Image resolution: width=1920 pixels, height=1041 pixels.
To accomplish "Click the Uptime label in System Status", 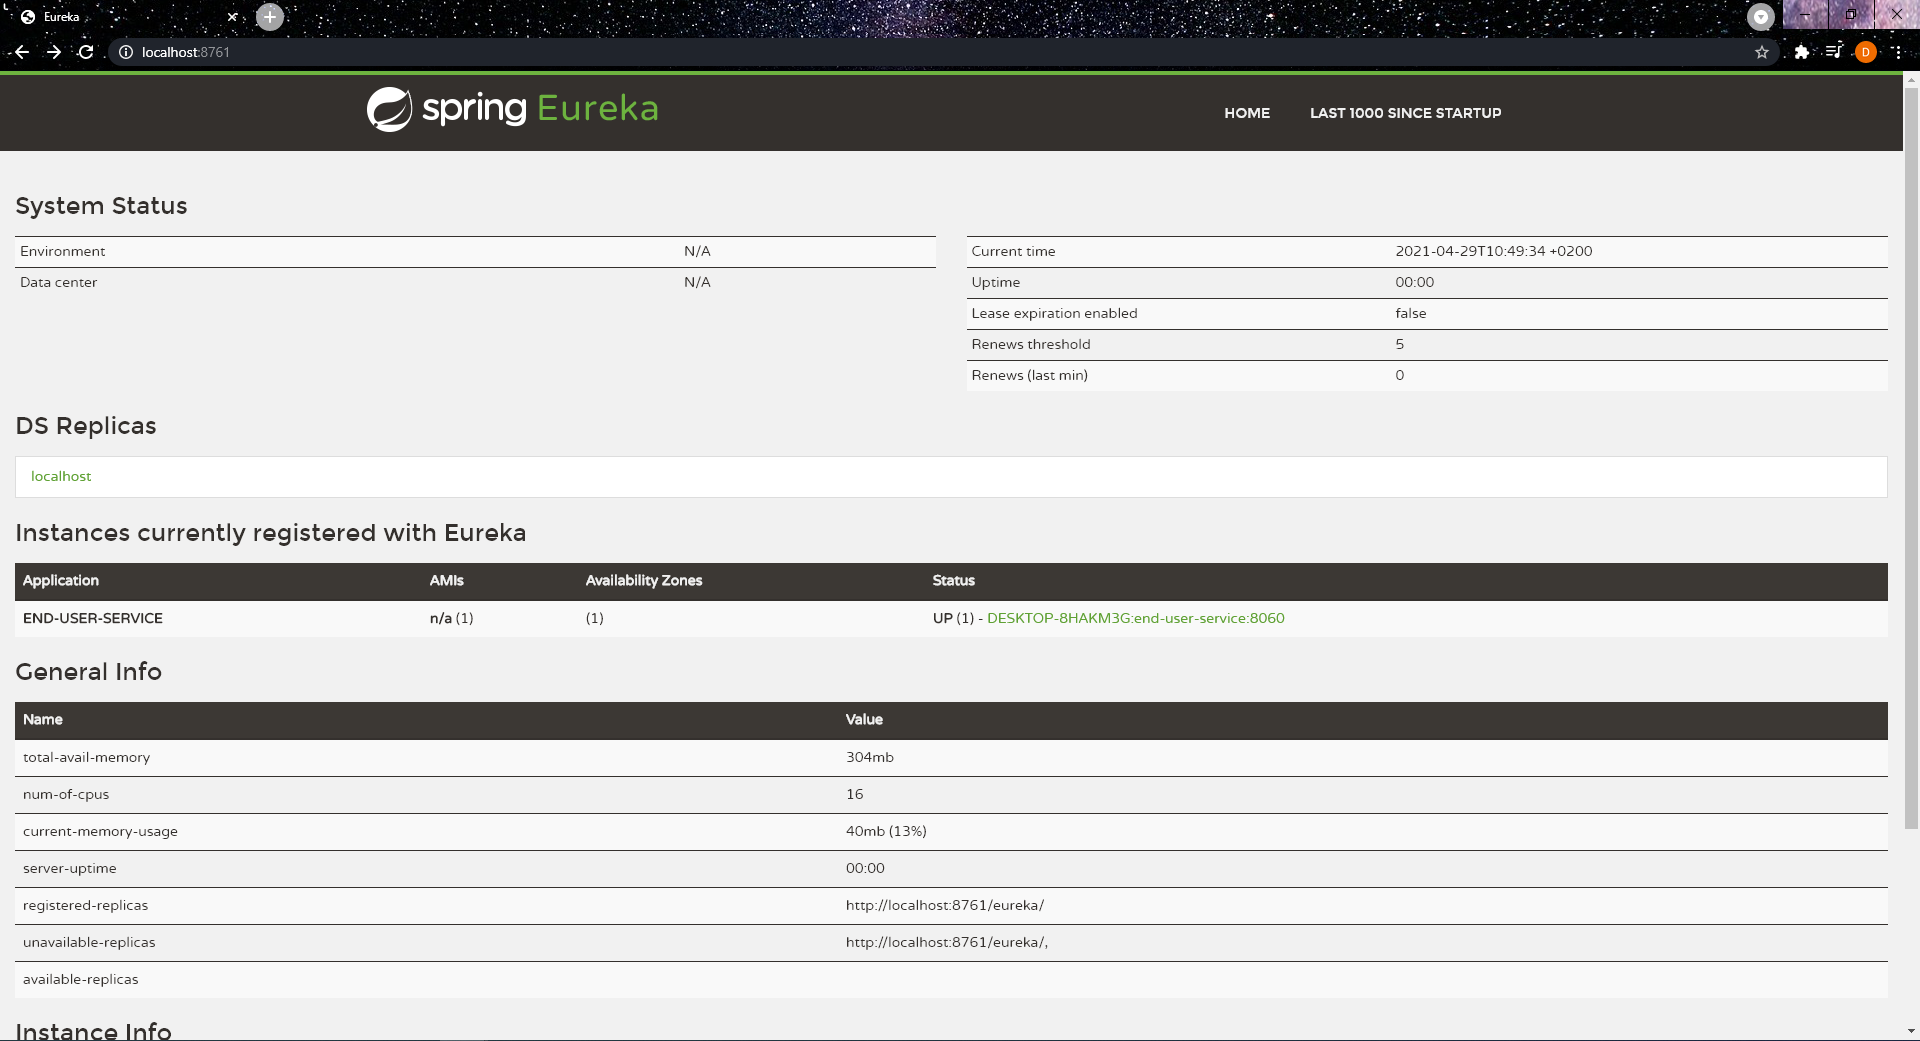I will point(995,282).
